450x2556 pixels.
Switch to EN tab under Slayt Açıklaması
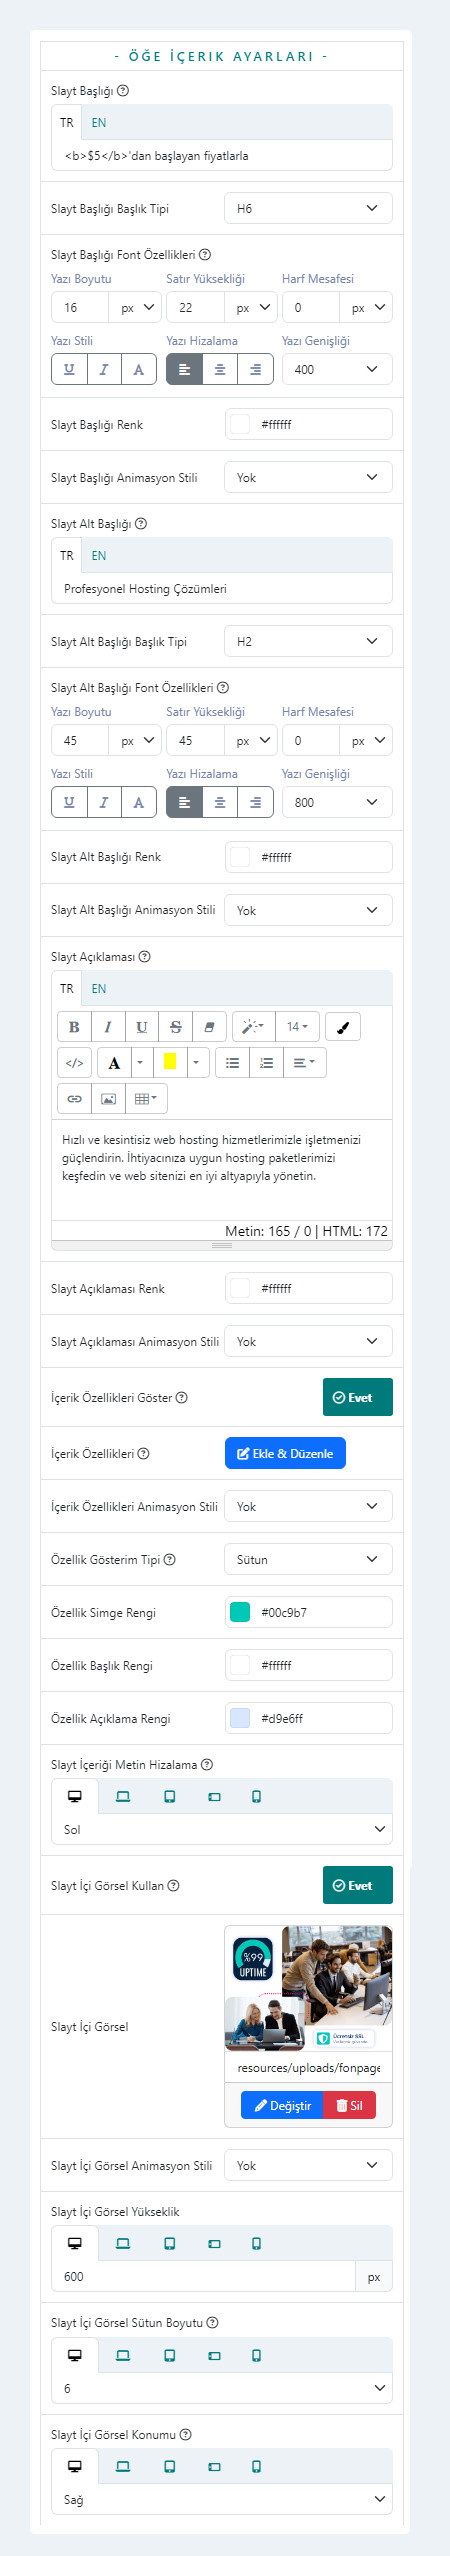pos(99,988)
